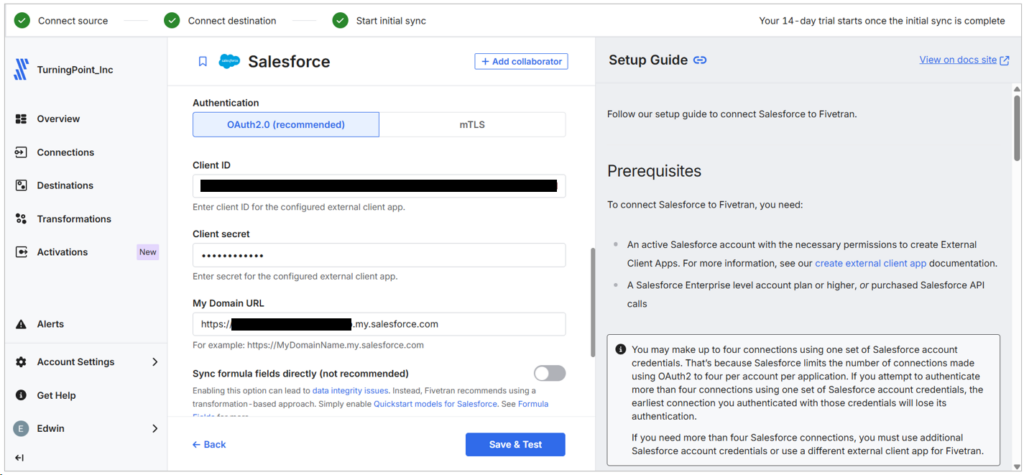
Task: Click the Start initial sync green checkmark
Action: tap(340, 21)
